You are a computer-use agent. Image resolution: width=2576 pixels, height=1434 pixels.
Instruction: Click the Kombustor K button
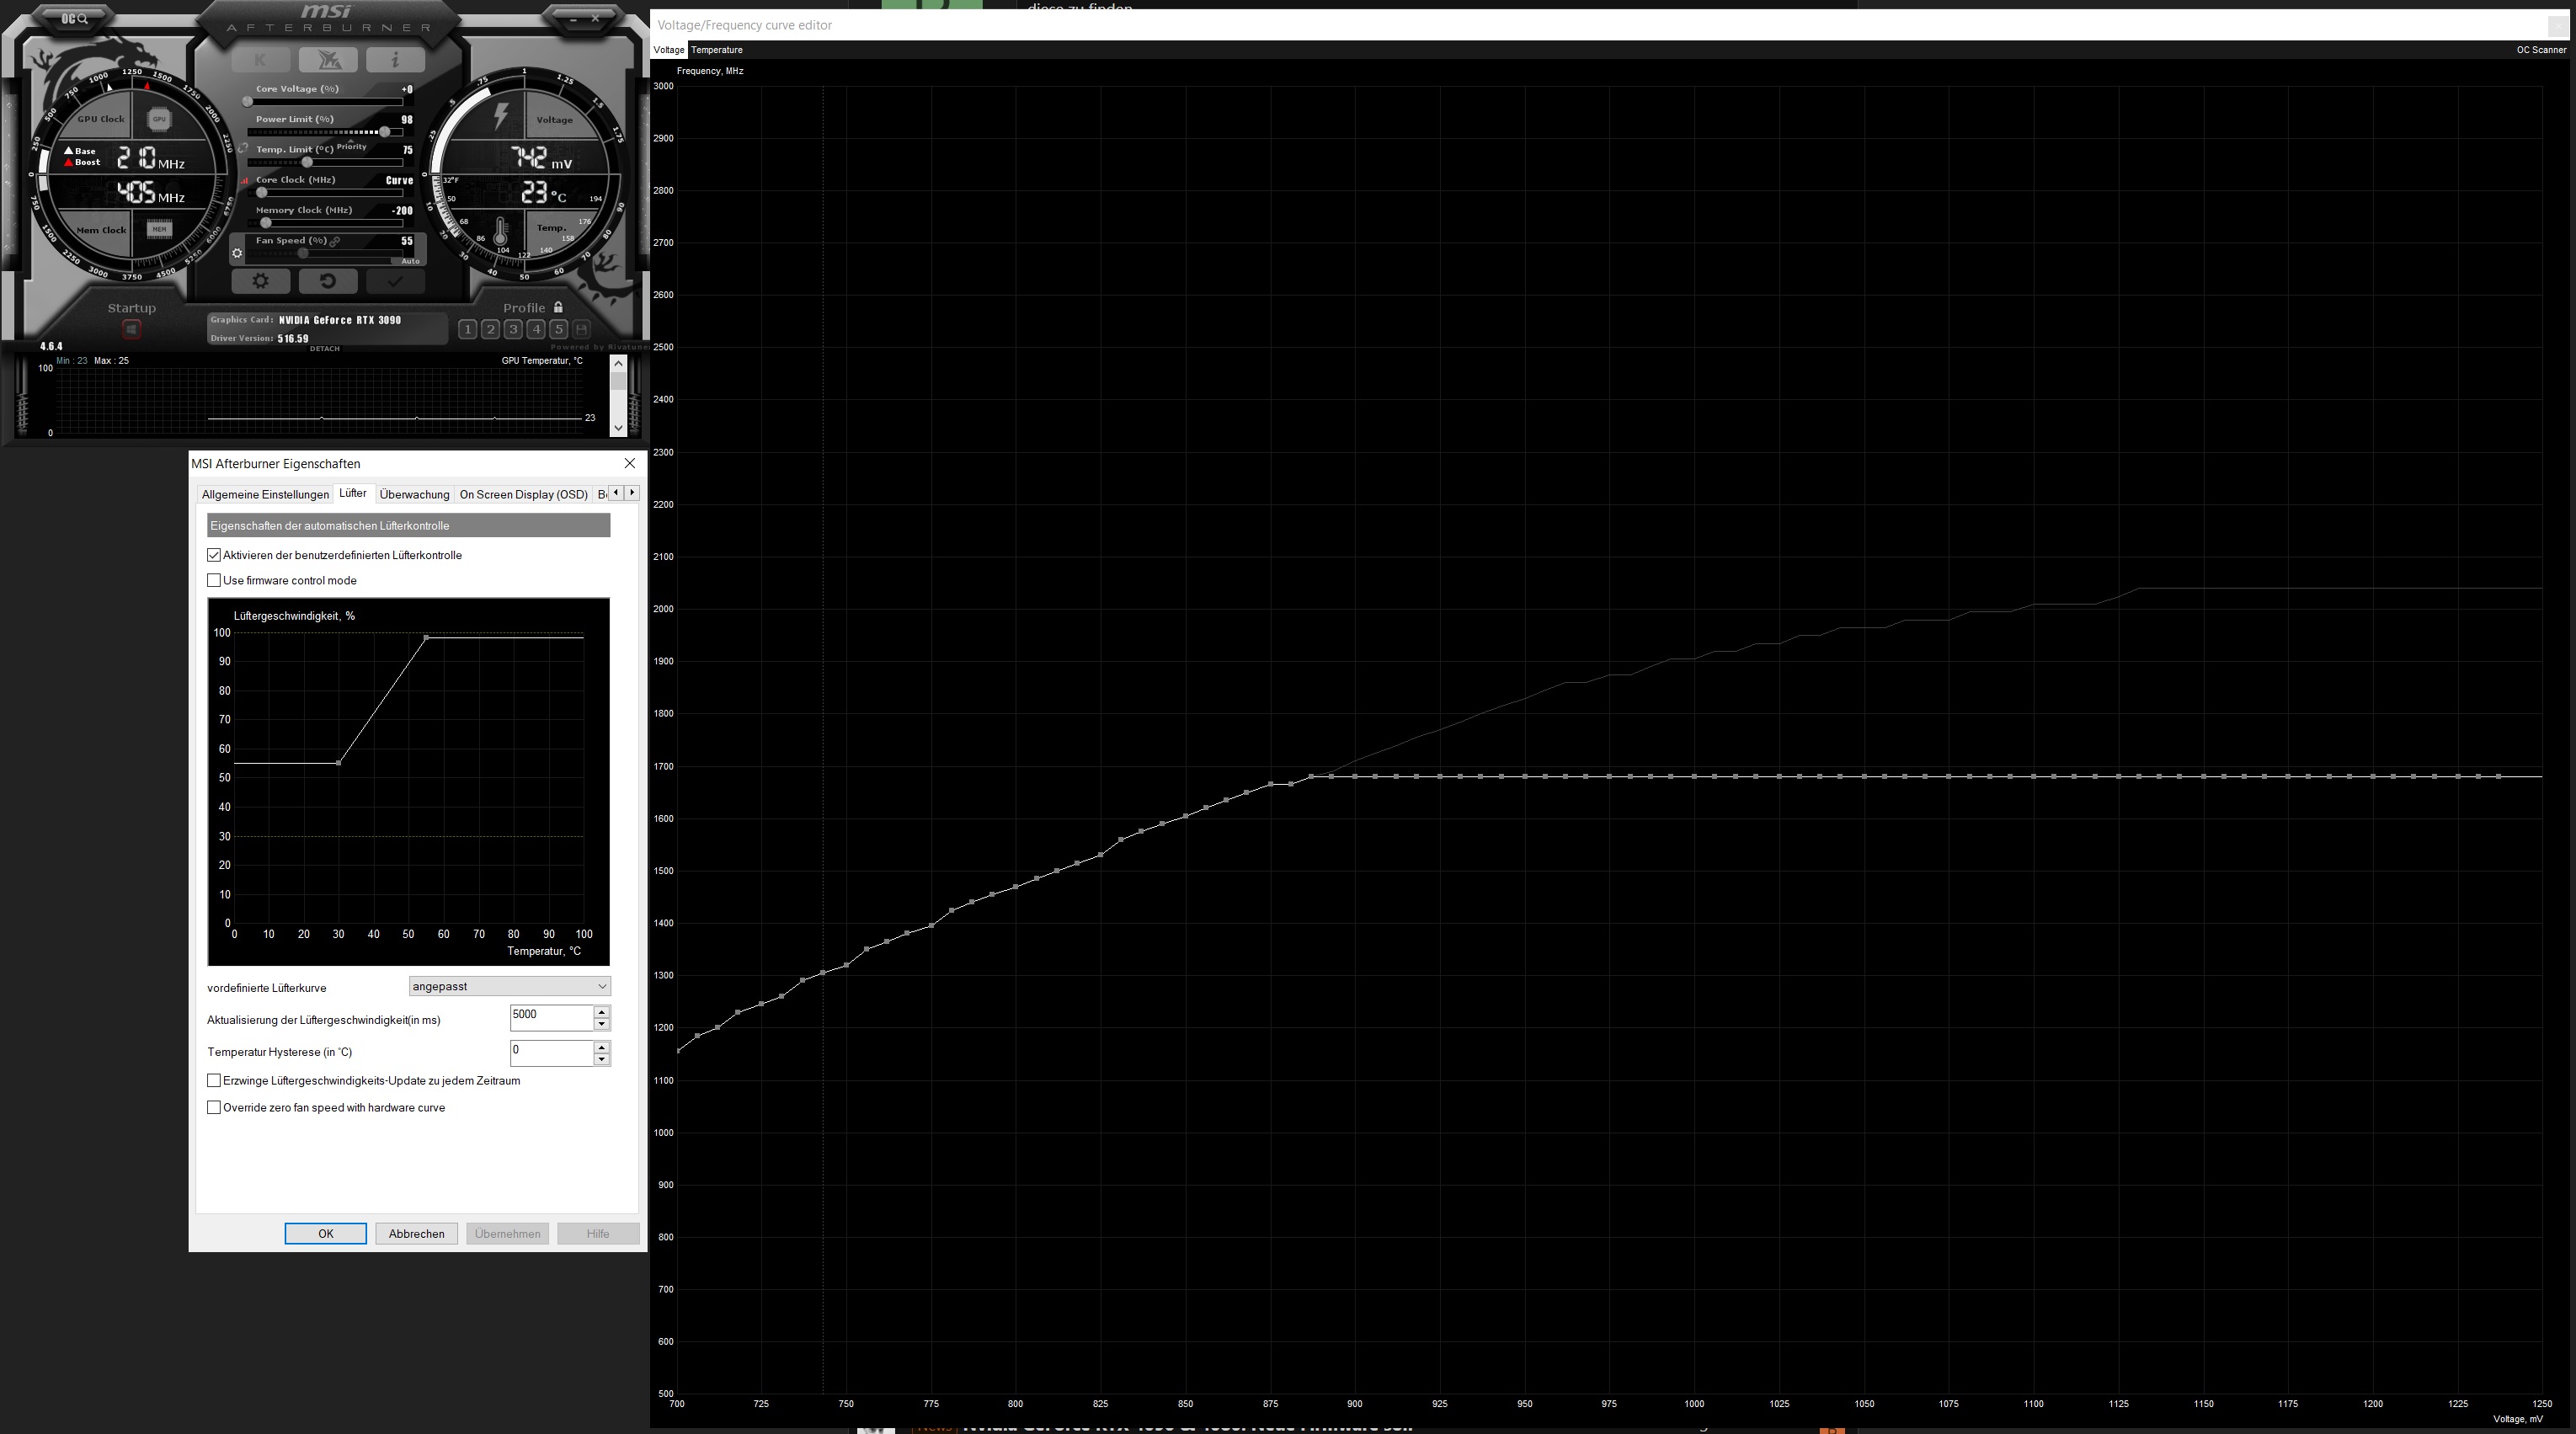[x=260, y=60]
